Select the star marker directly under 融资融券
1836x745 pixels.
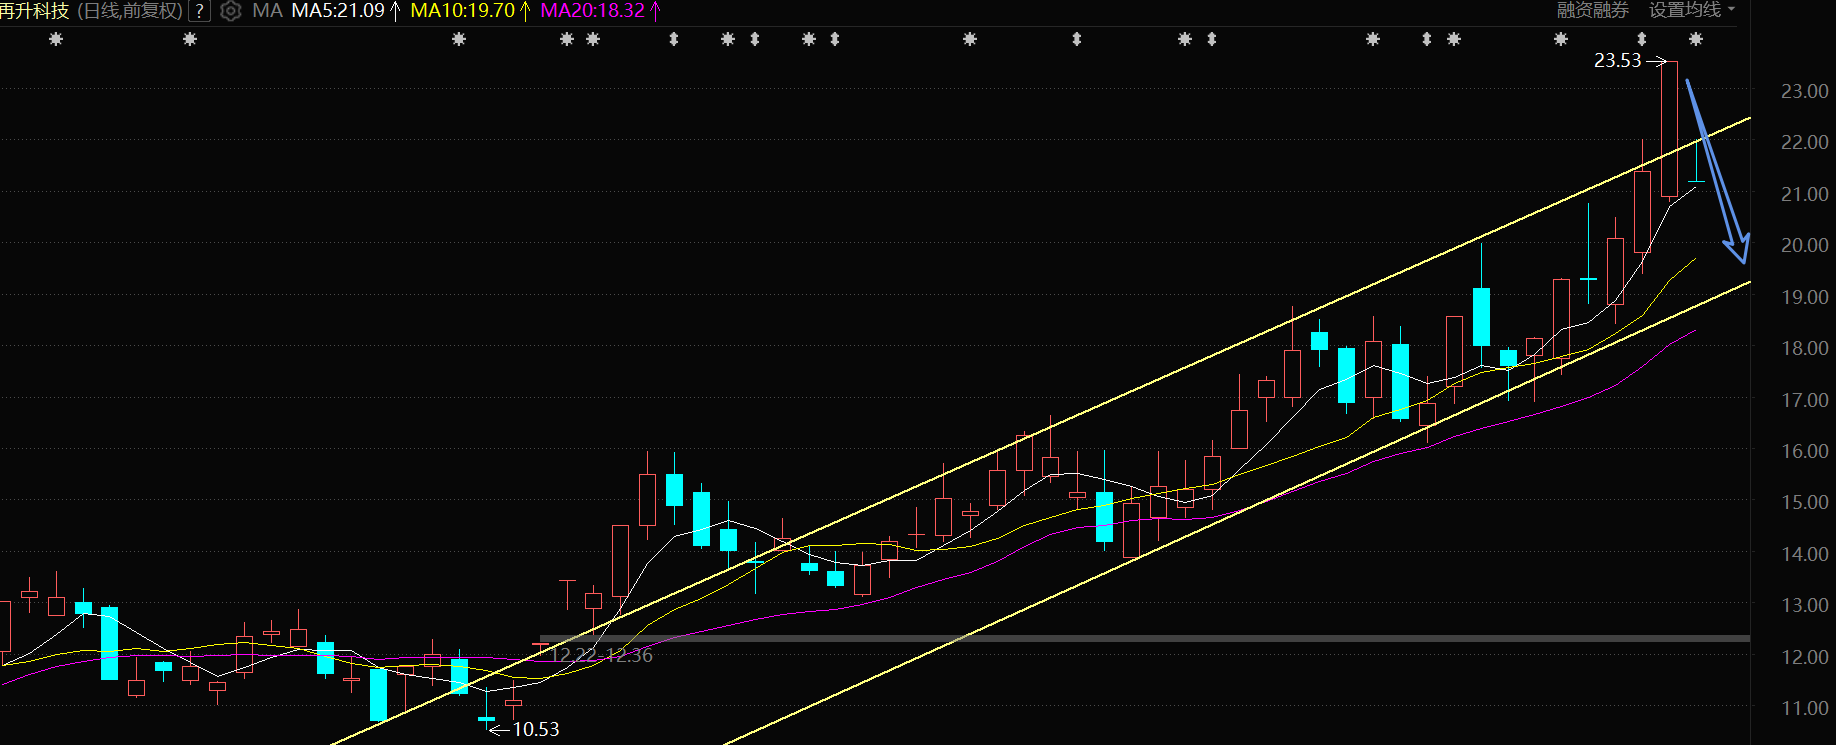pyautogui.click(x=1561, y=39)
